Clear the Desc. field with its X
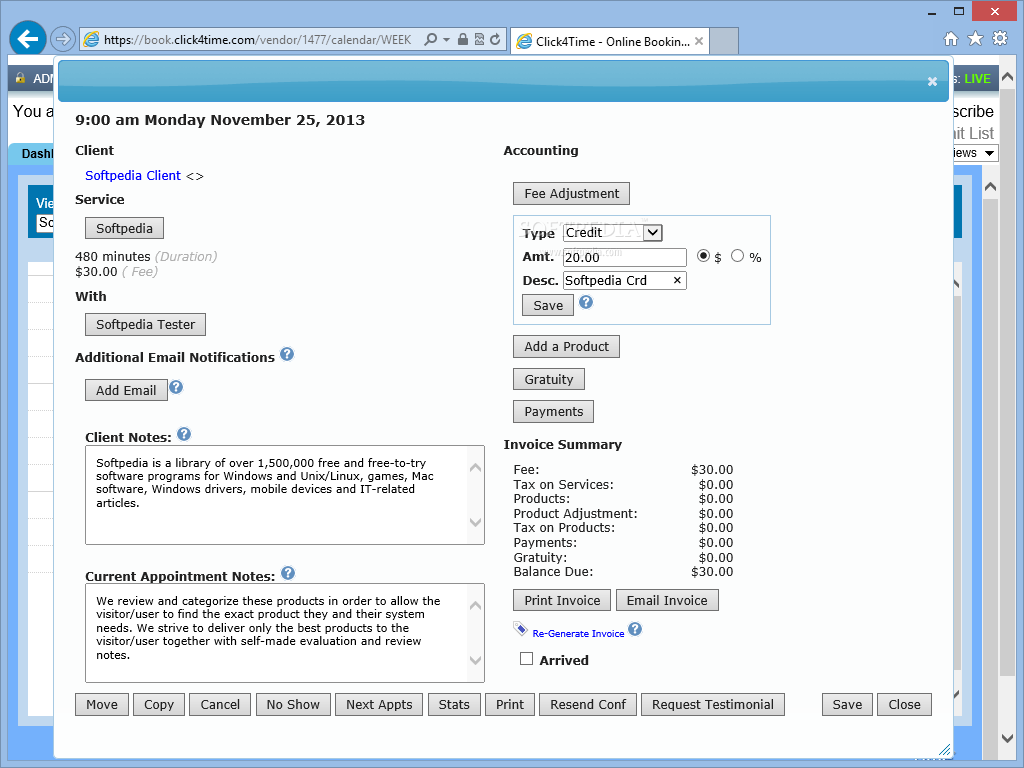 [677, 280]
